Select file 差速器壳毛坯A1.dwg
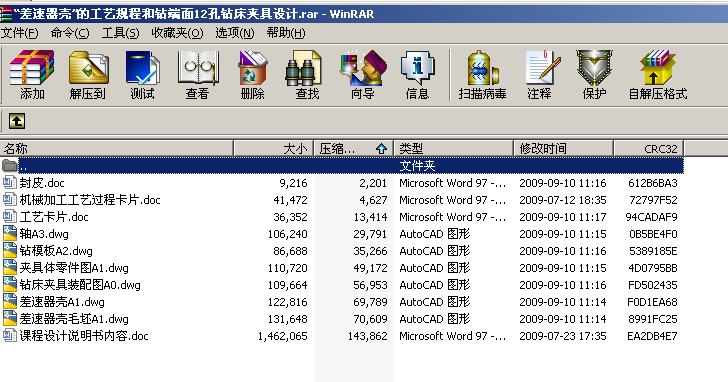This screenshot has width=728, height=382. [x=74, y=319]
